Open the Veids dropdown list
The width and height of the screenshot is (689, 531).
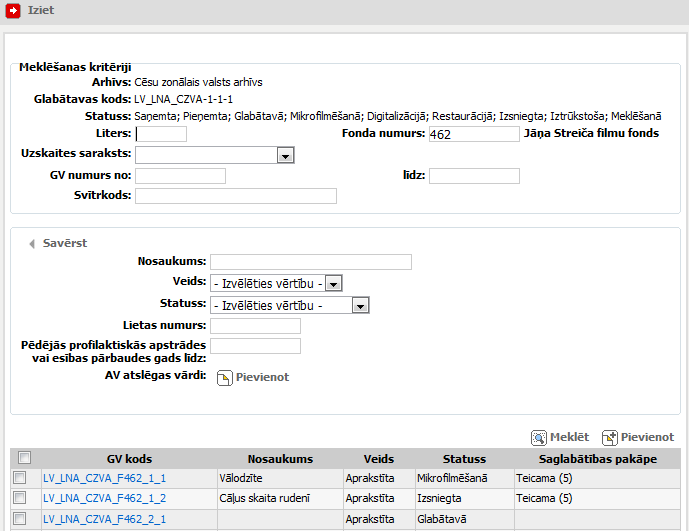[x=334, y=284]
